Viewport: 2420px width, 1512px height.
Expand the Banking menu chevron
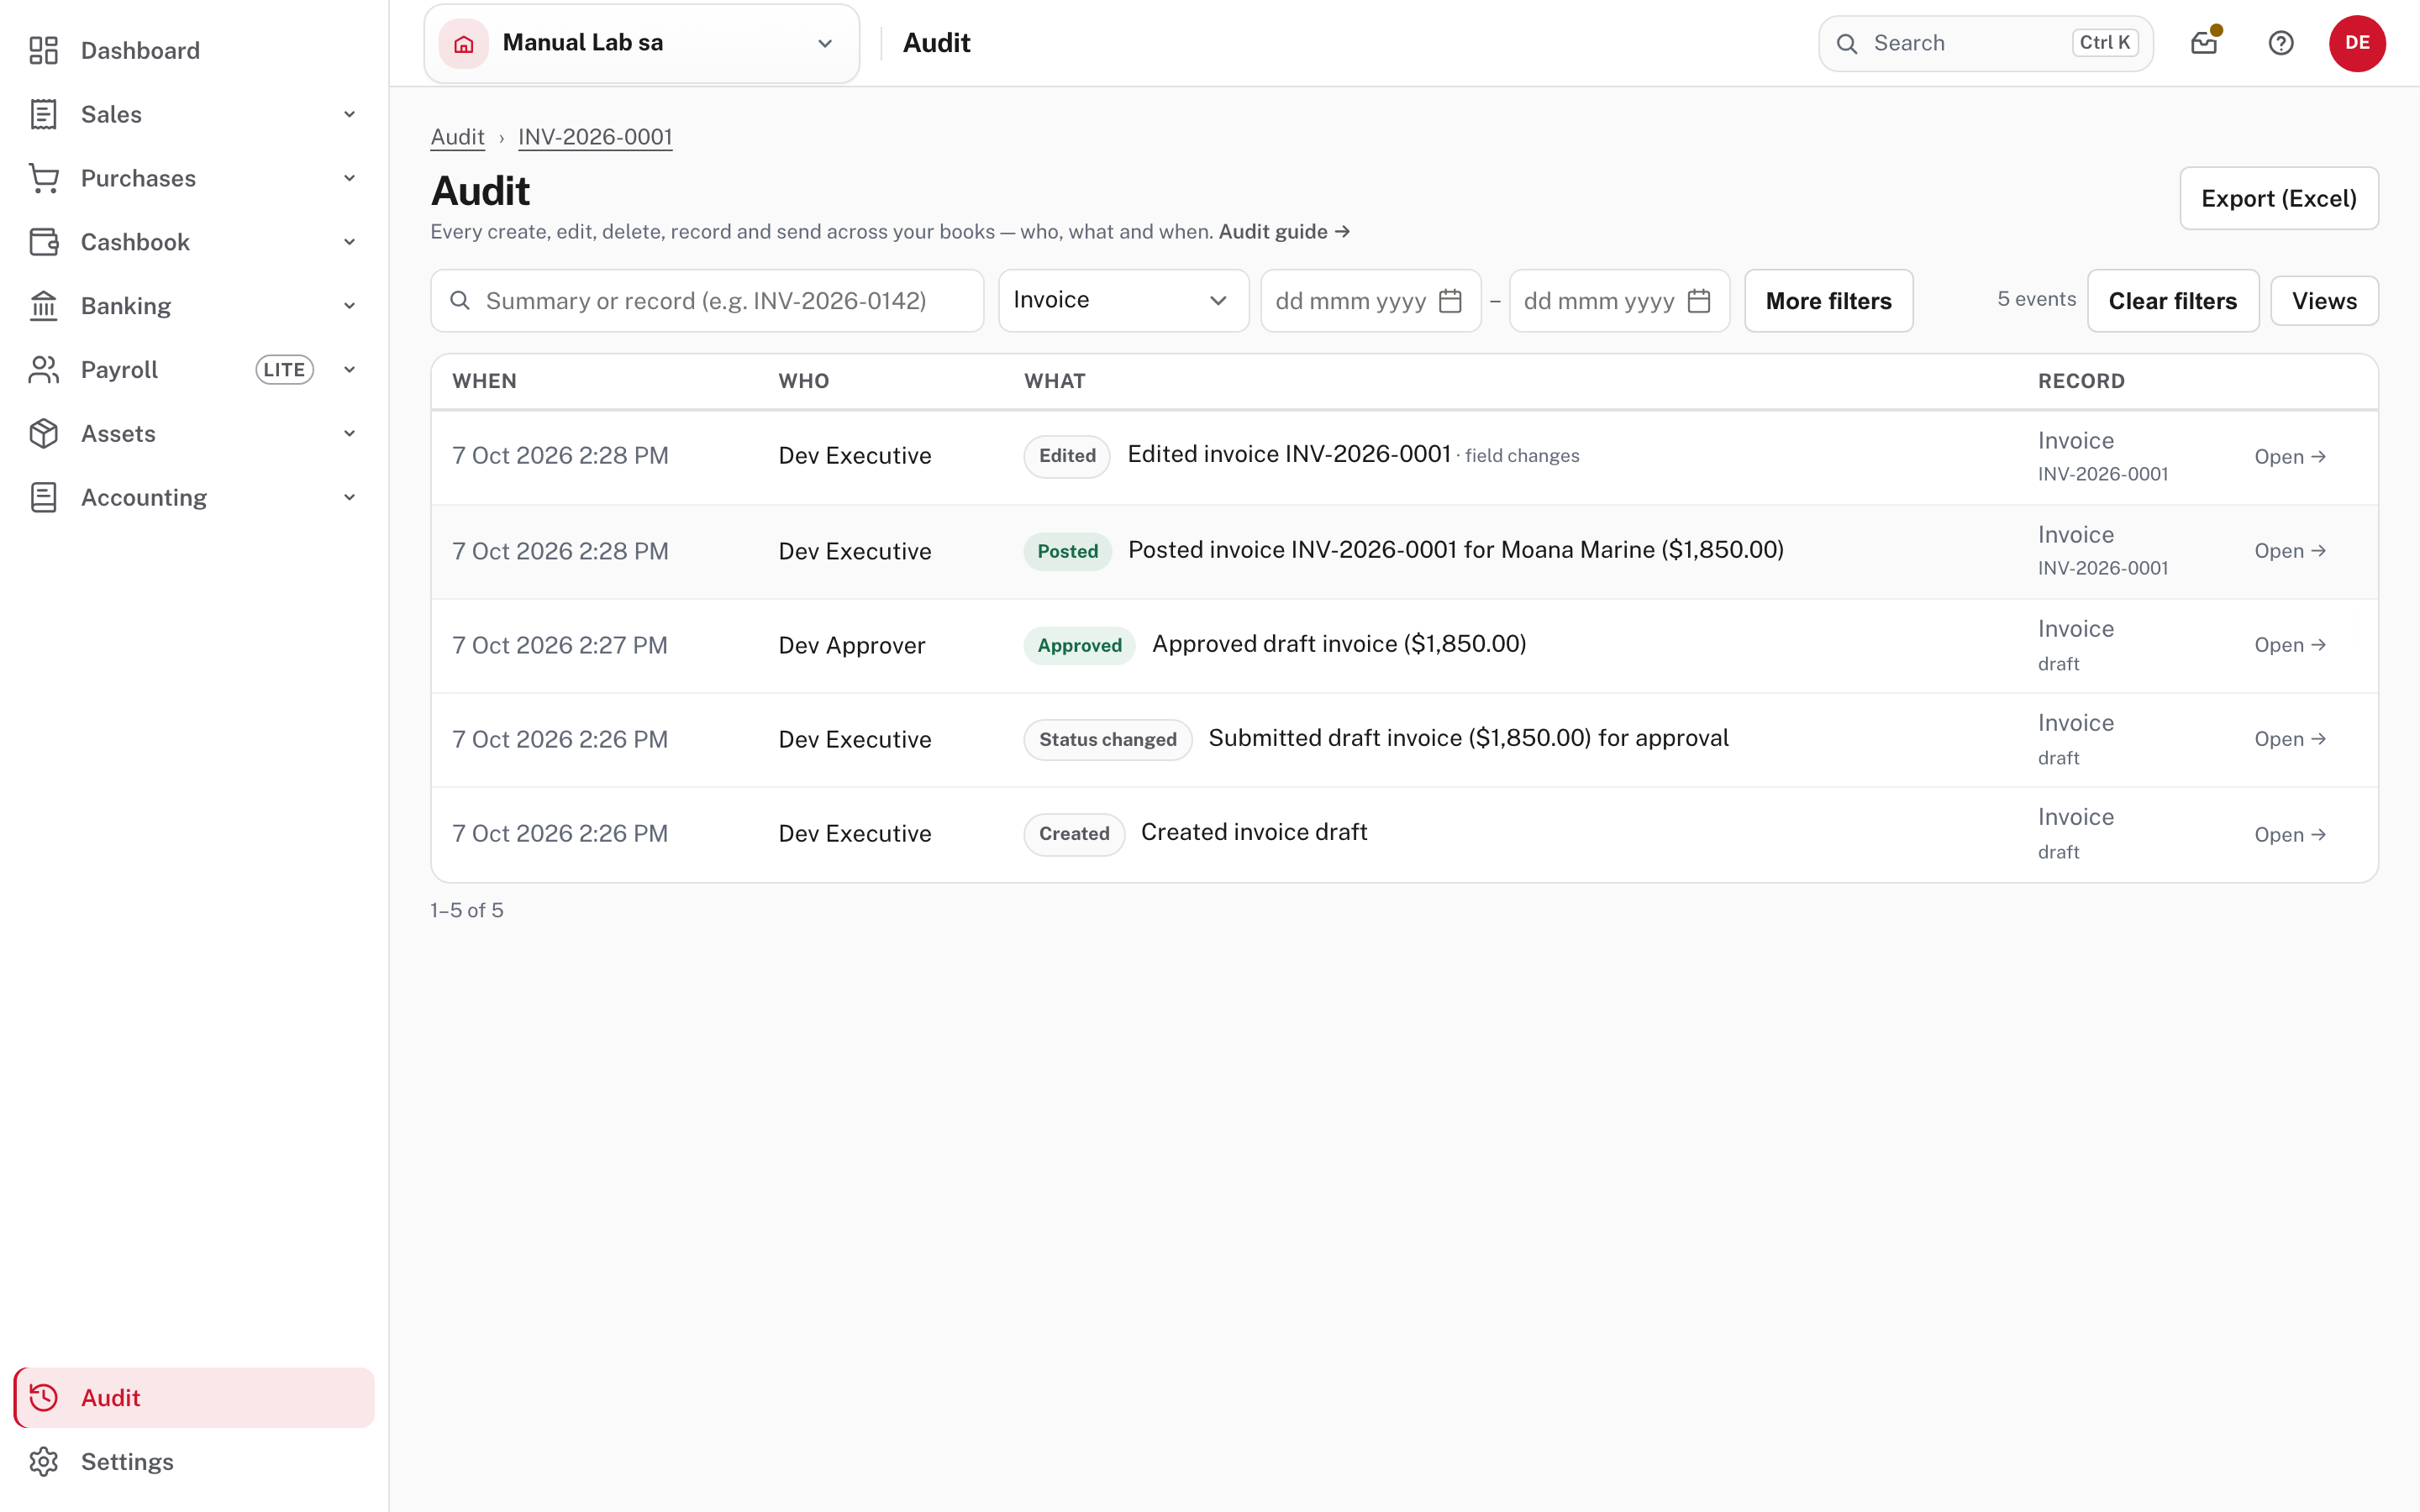tap(350, 306)
